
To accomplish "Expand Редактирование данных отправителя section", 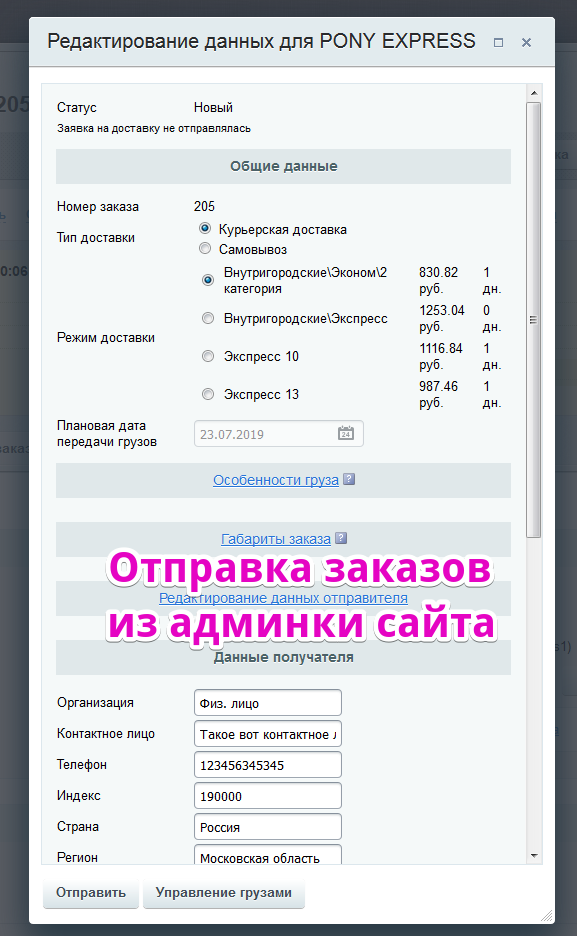I will tap(283, 598).
